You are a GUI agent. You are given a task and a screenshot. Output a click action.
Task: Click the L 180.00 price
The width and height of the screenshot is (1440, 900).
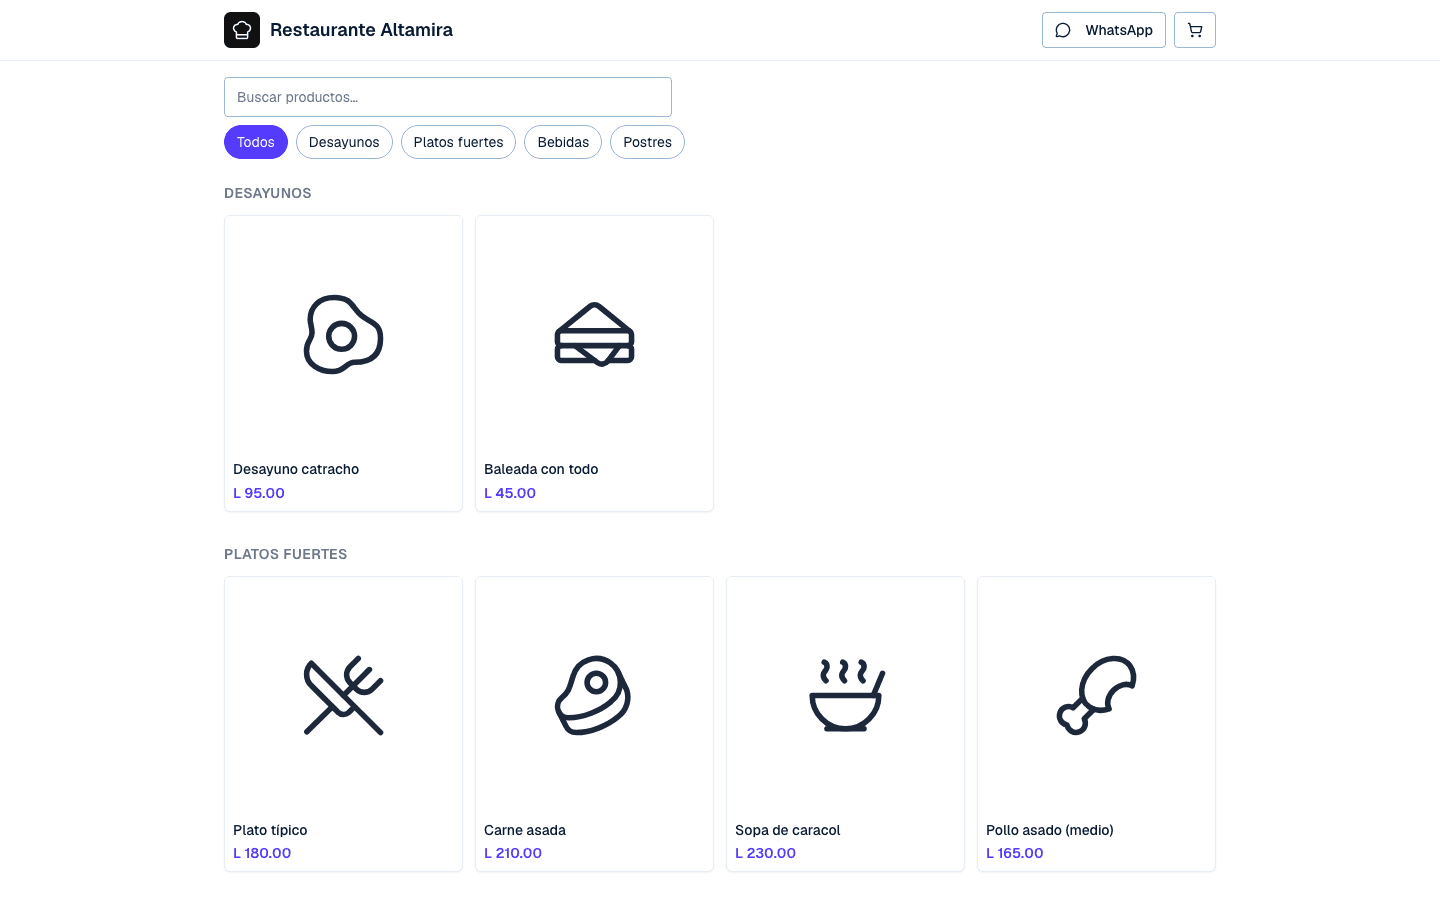coord(262,853)
